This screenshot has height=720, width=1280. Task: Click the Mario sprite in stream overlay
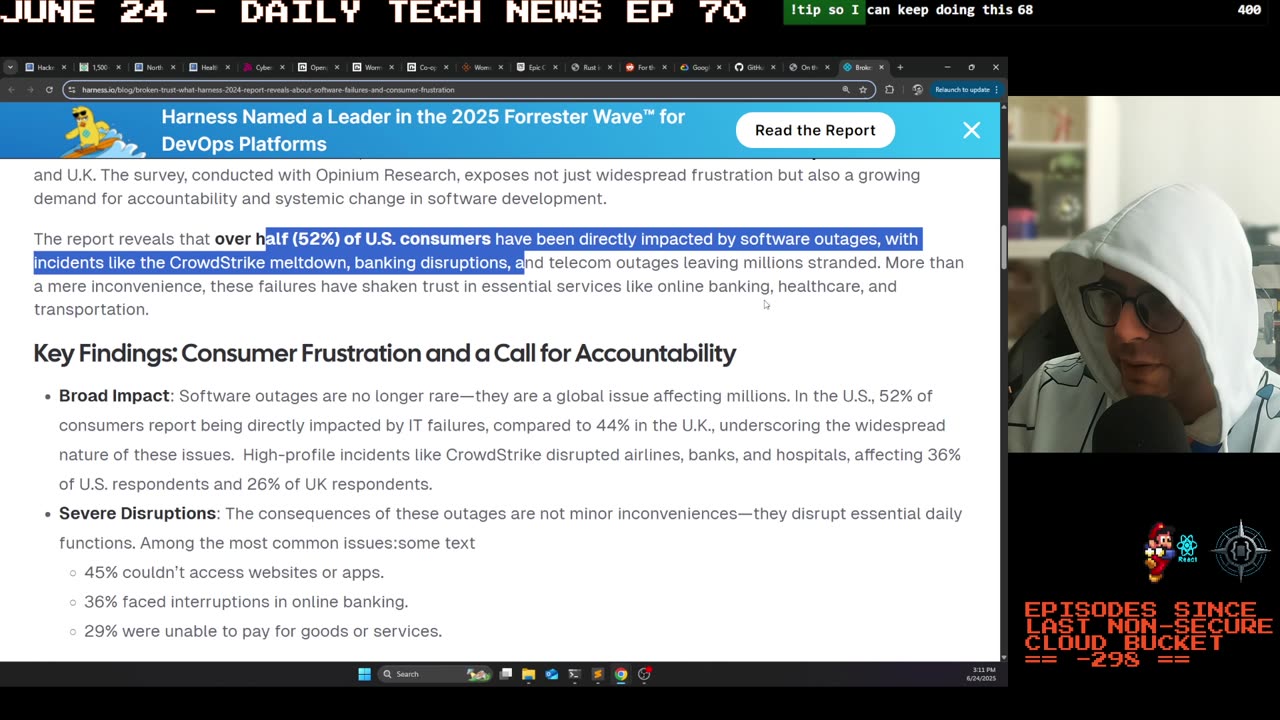(1158, 552)
